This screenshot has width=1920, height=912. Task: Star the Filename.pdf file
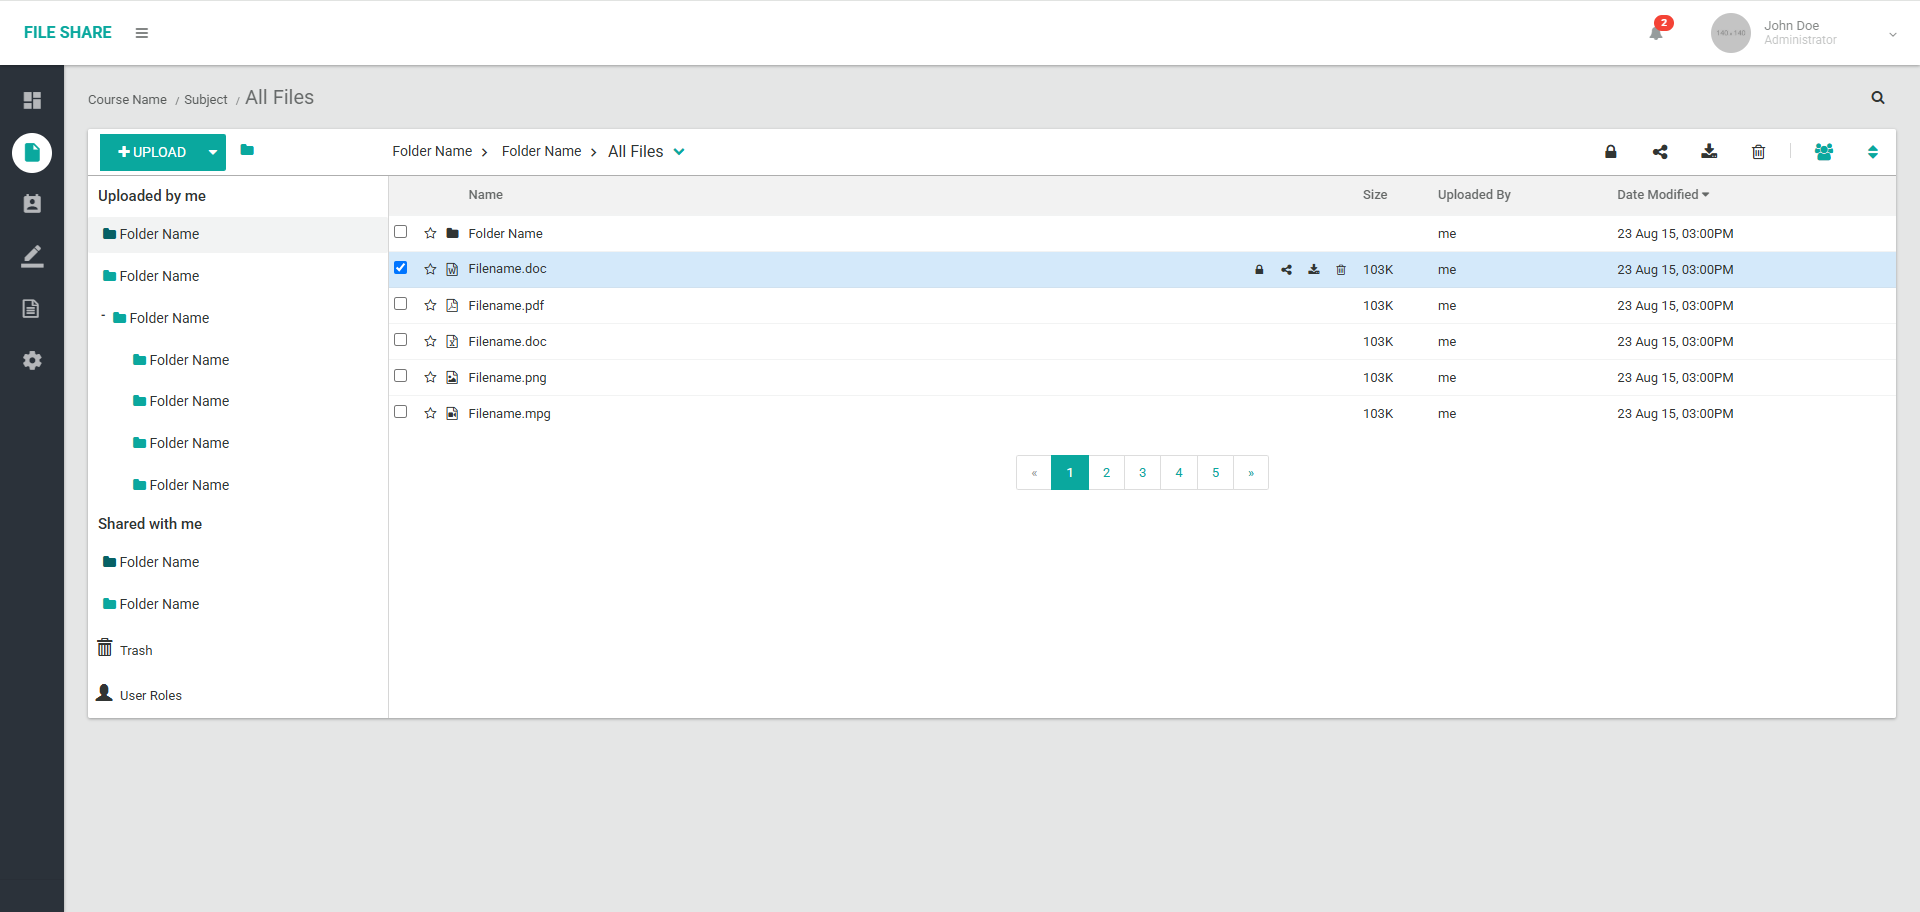[x=430, y=306]
